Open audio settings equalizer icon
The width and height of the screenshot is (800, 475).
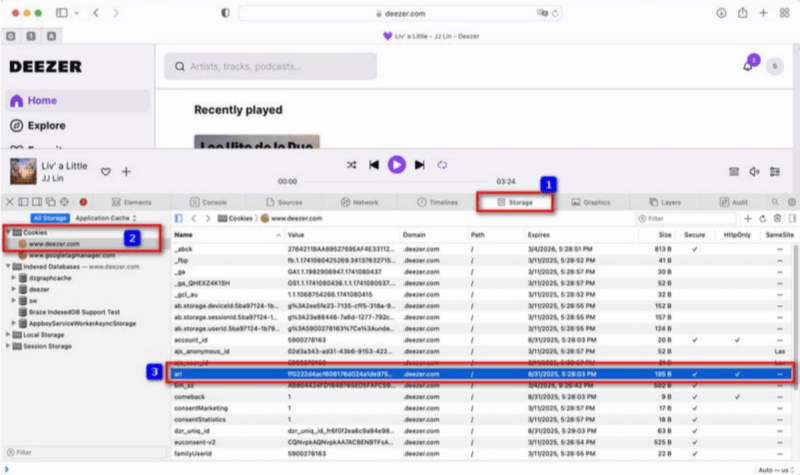[x=775, y=172]
